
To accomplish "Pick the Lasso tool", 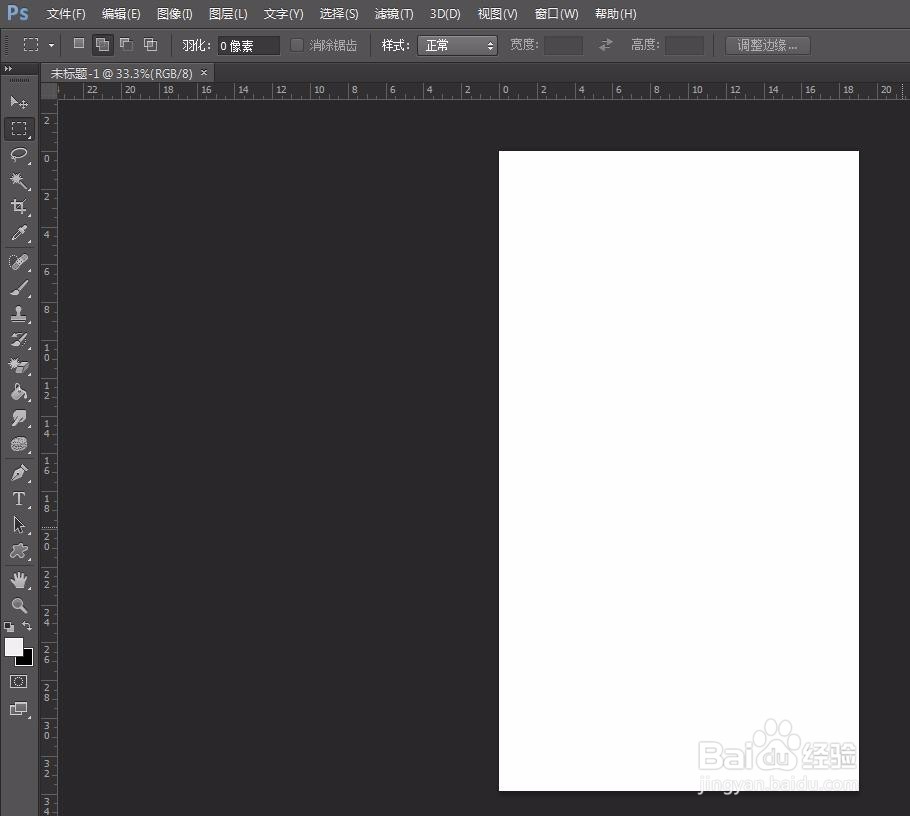I will [18, 155].
